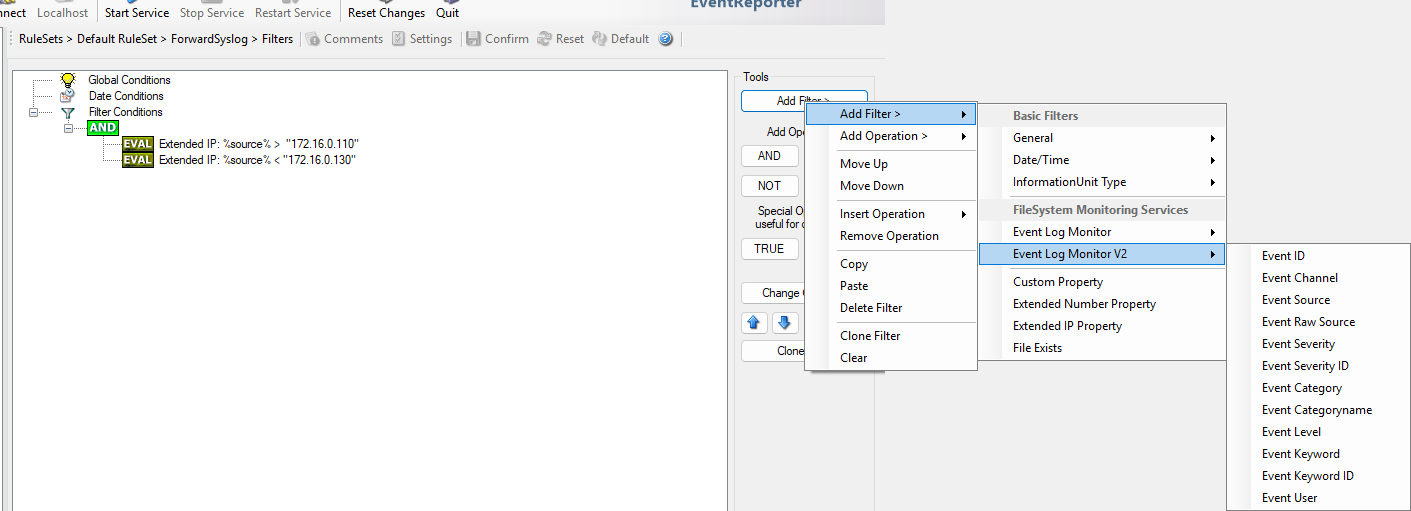Collapse the Filter Conditions tree node
The height and width of the screenshot is (511, 1411).
[33, 112]
